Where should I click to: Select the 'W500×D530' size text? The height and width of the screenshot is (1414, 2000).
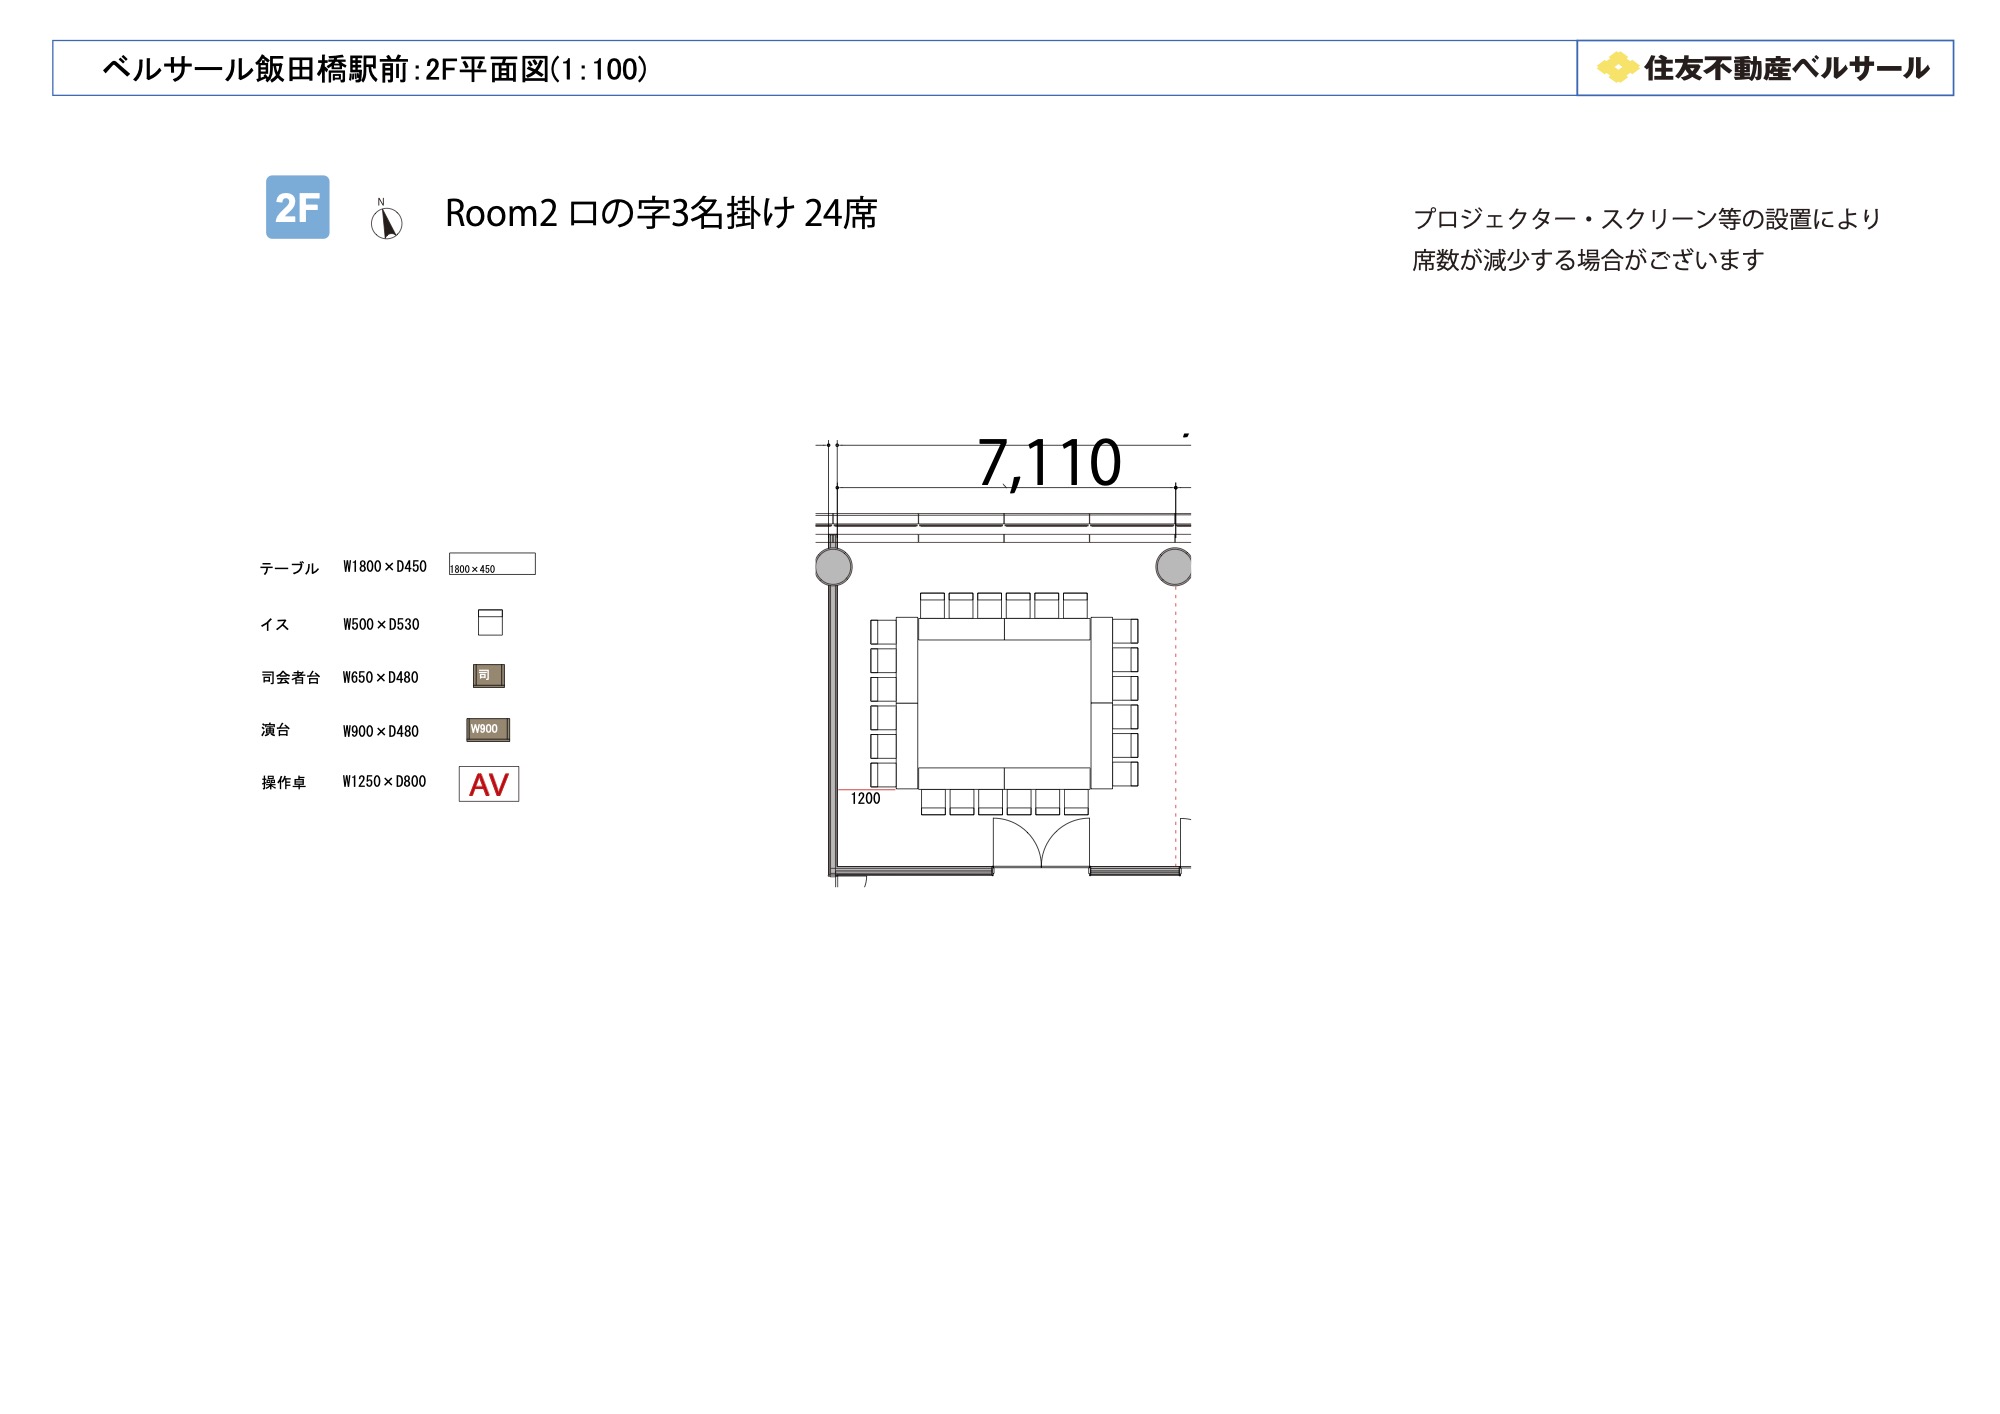click(381, 624)
